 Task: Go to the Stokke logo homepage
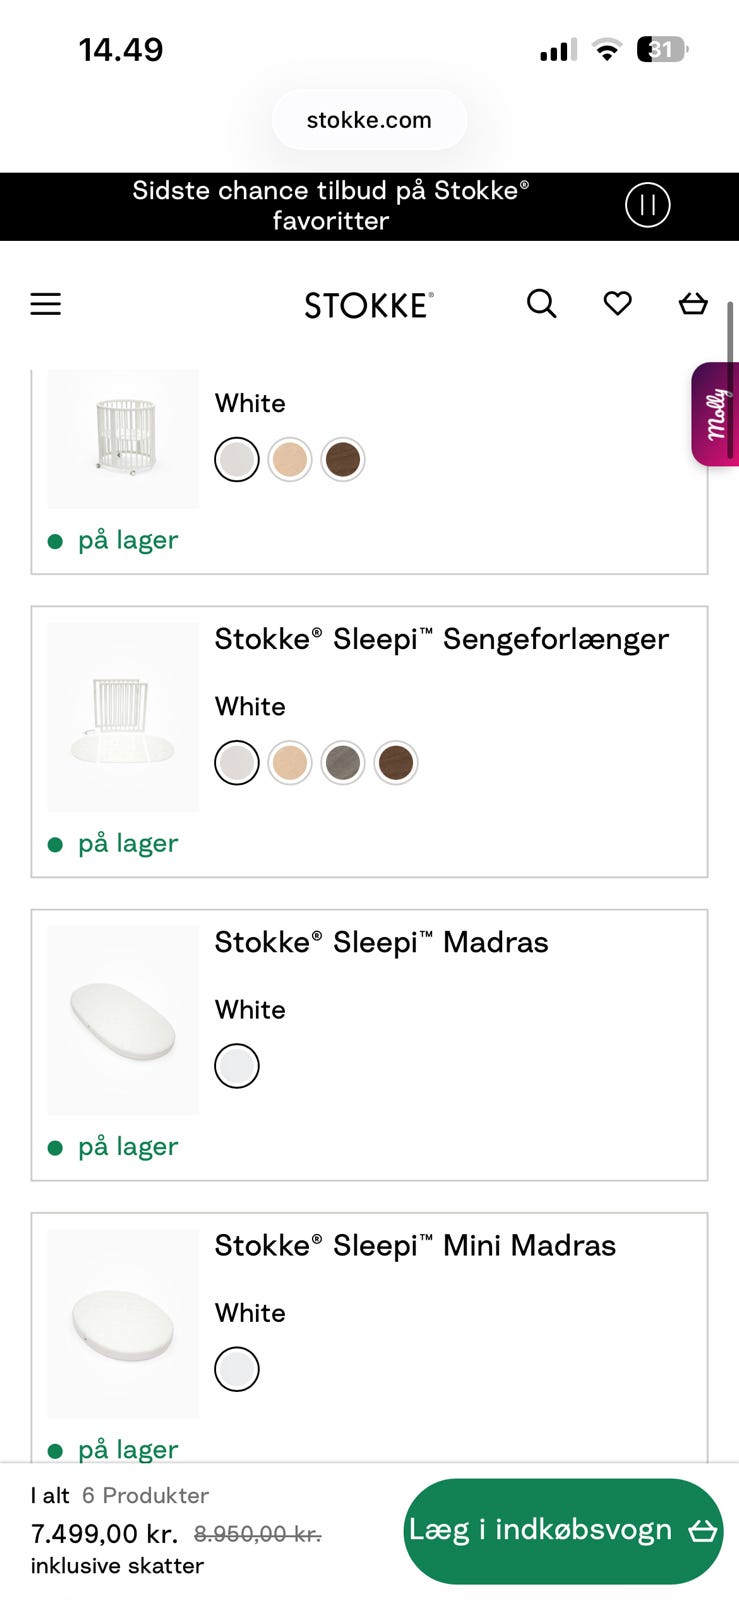[369, 305]
